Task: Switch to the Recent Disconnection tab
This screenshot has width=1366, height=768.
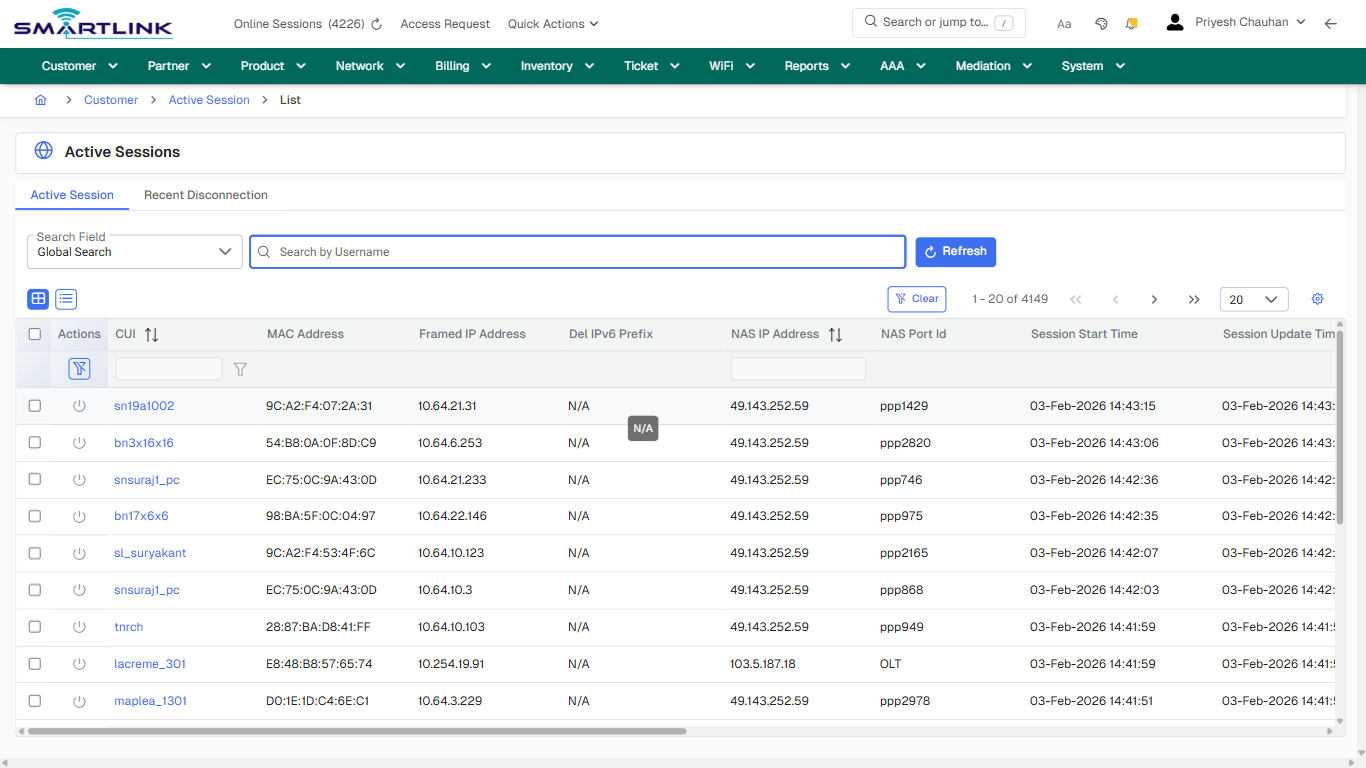Action: click(205, 194)
